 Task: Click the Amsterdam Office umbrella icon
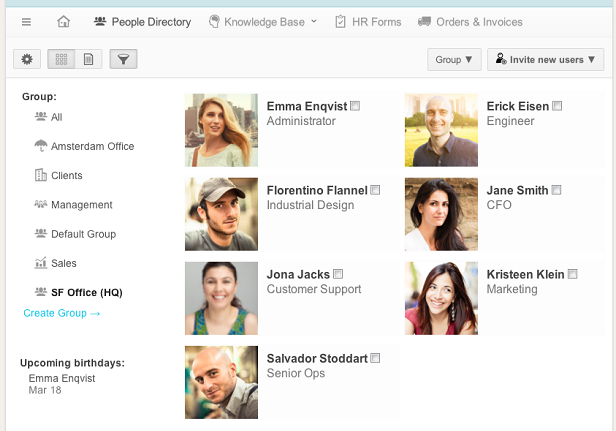pyautogui.click(x=41, y=146)
